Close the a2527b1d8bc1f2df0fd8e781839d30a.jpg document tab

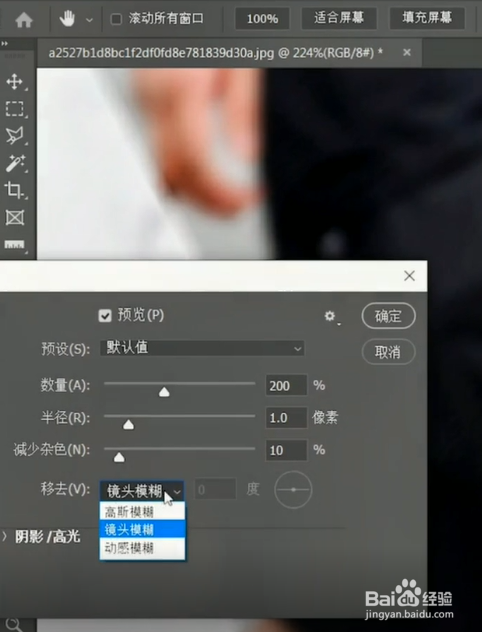tap(407, 52)
